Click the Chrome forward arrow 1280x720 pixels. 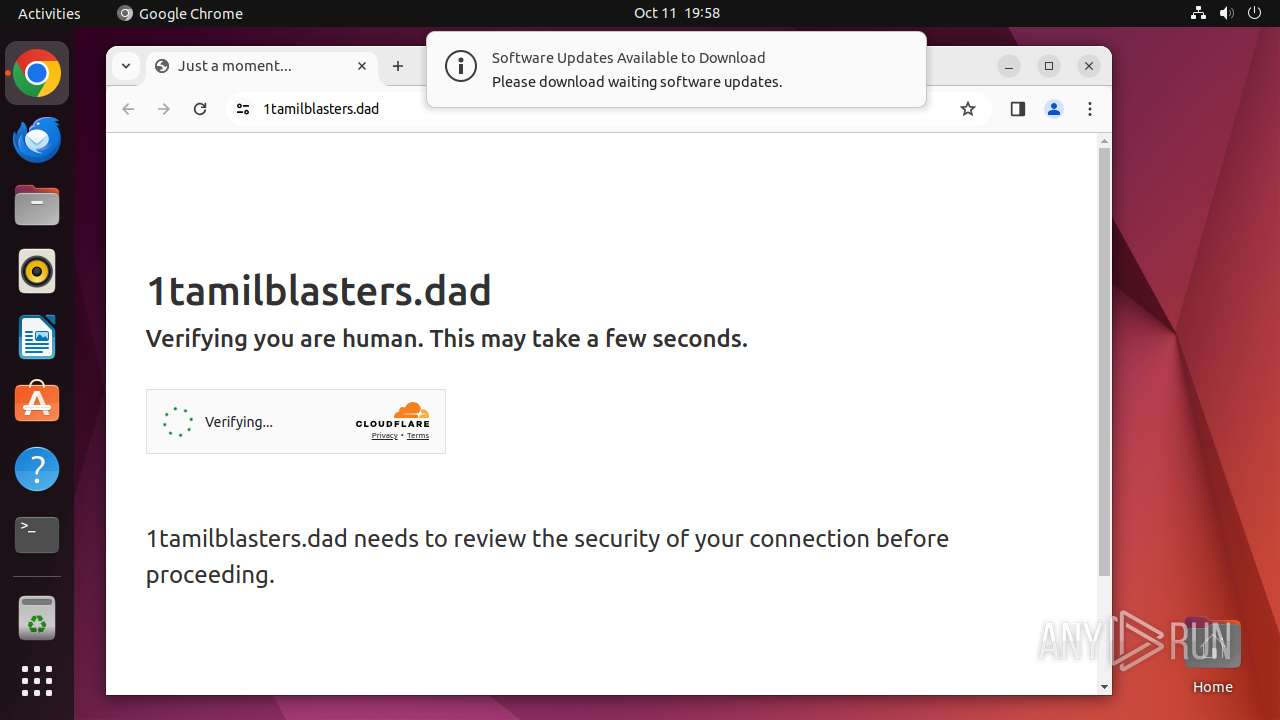coord(164,109)
